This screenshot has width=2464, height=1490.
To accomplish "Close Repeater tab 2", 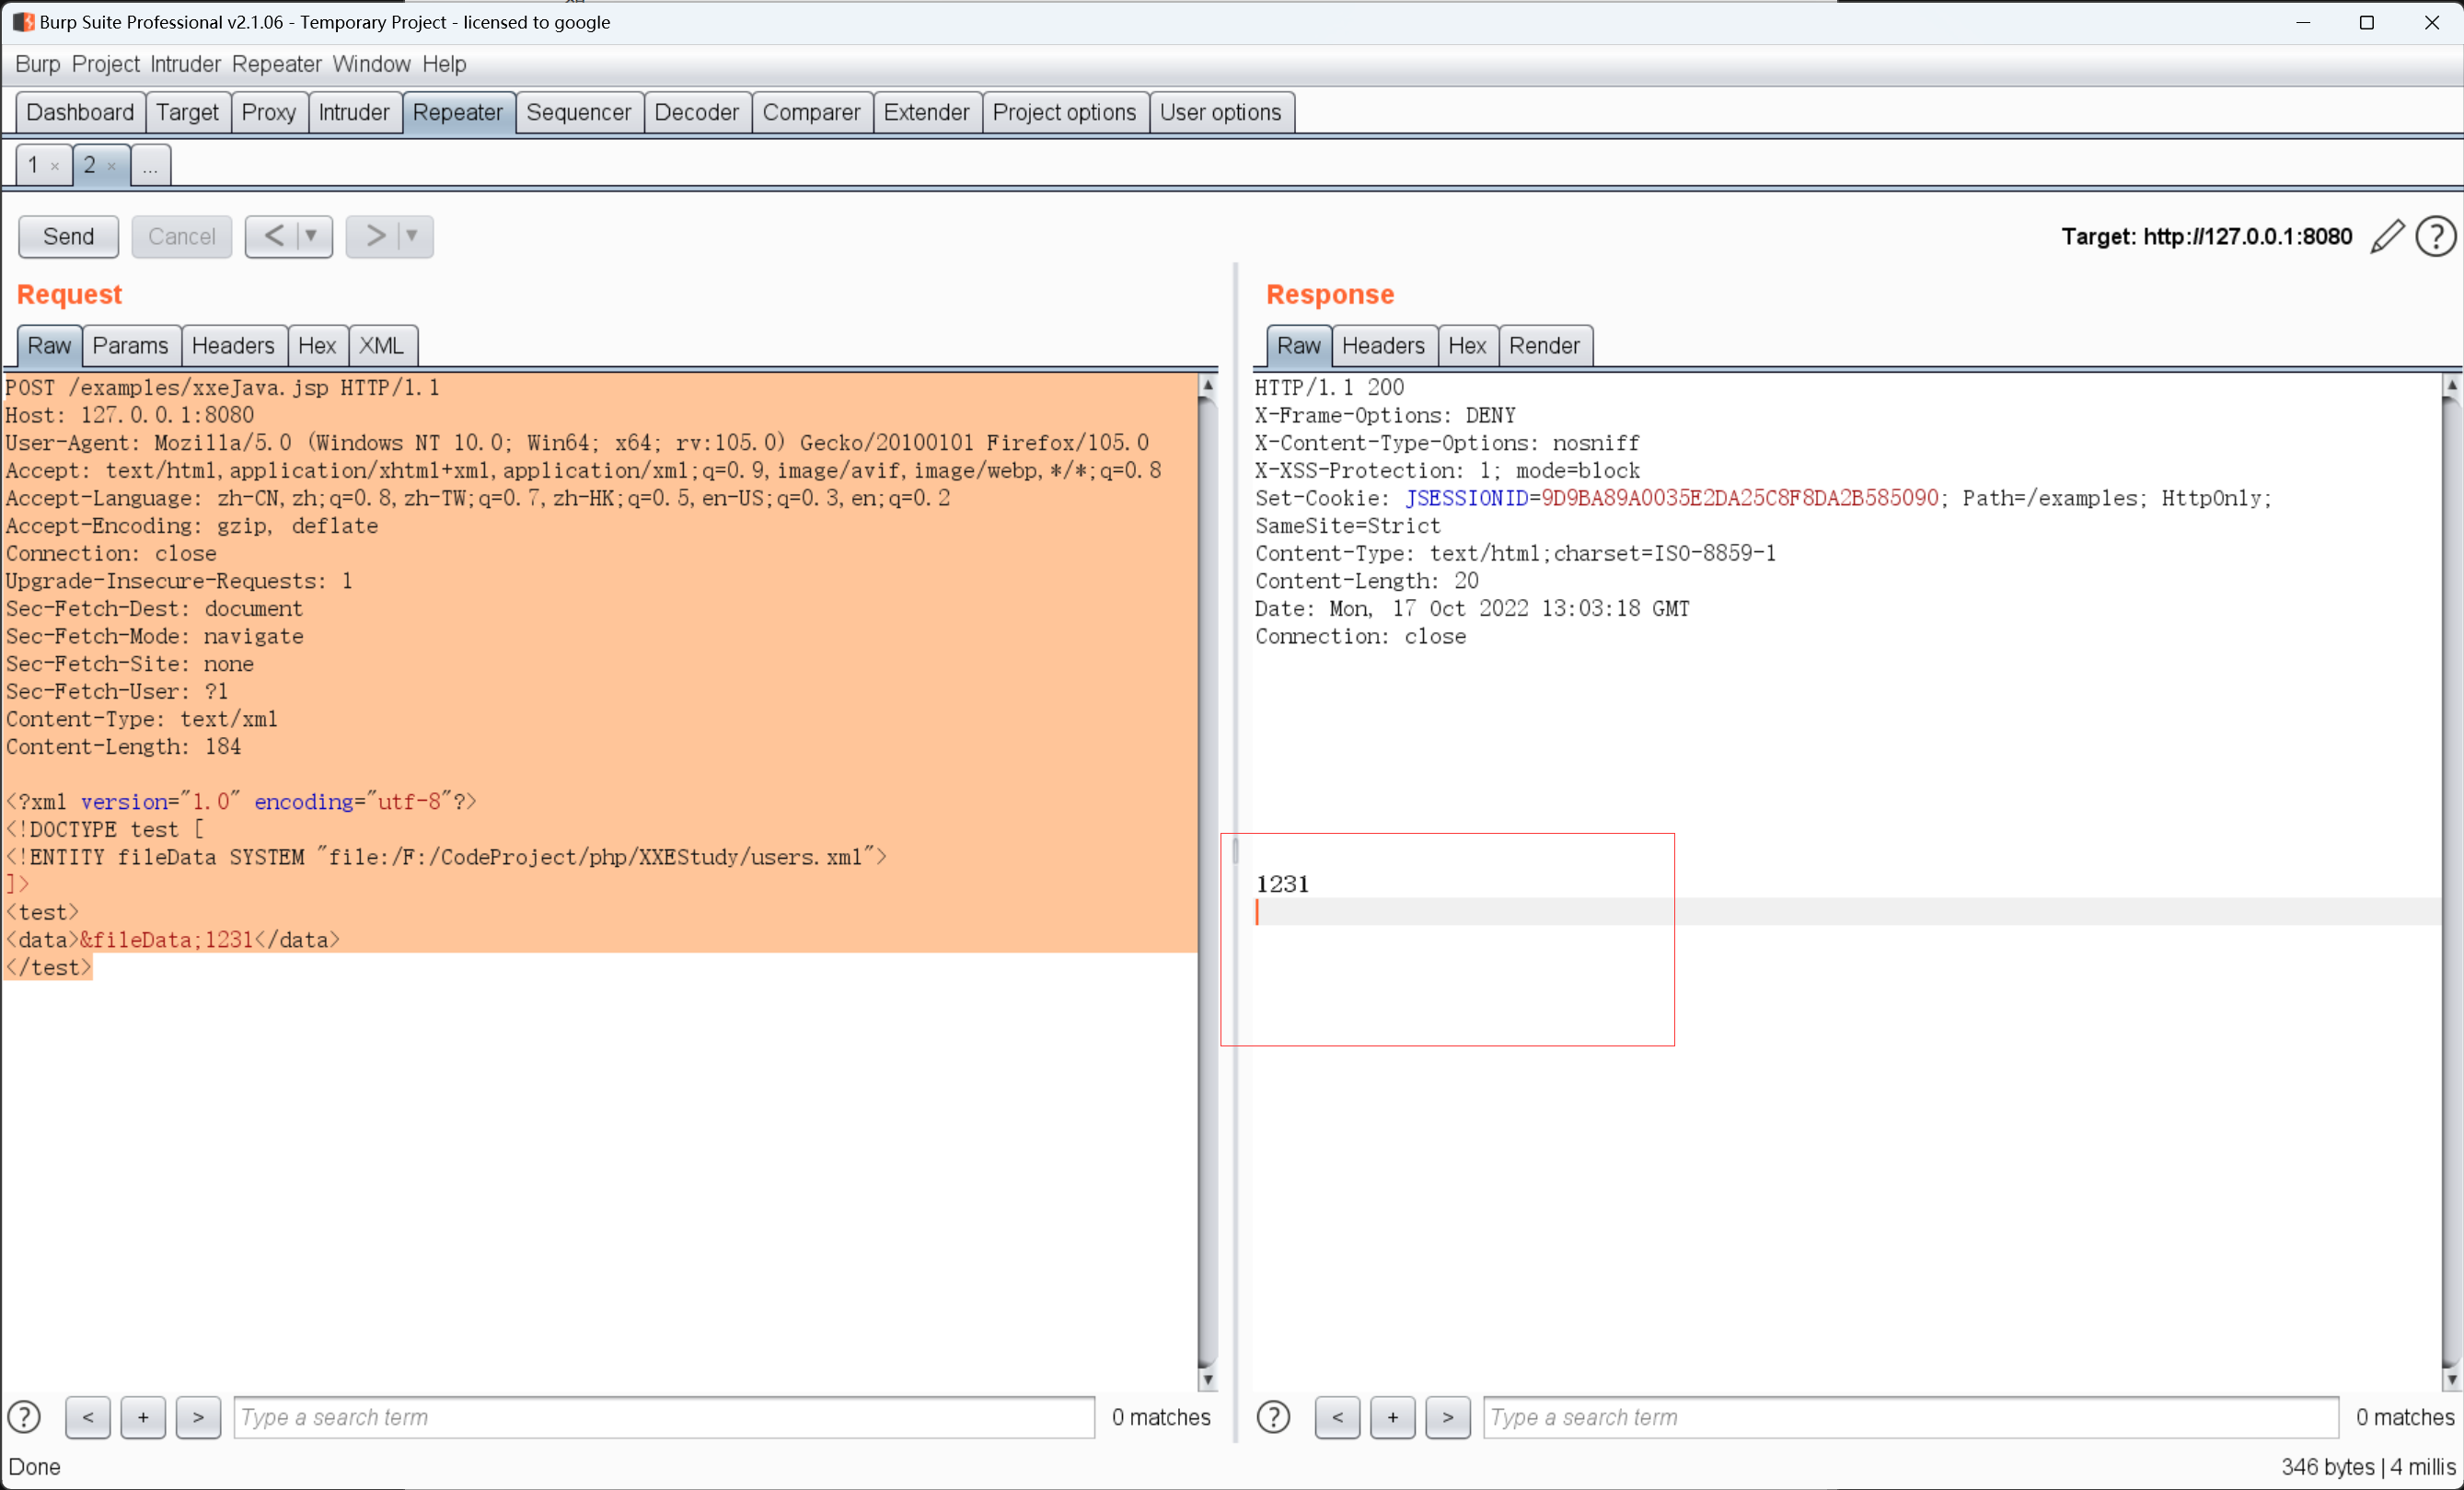I will pos(111,167).
